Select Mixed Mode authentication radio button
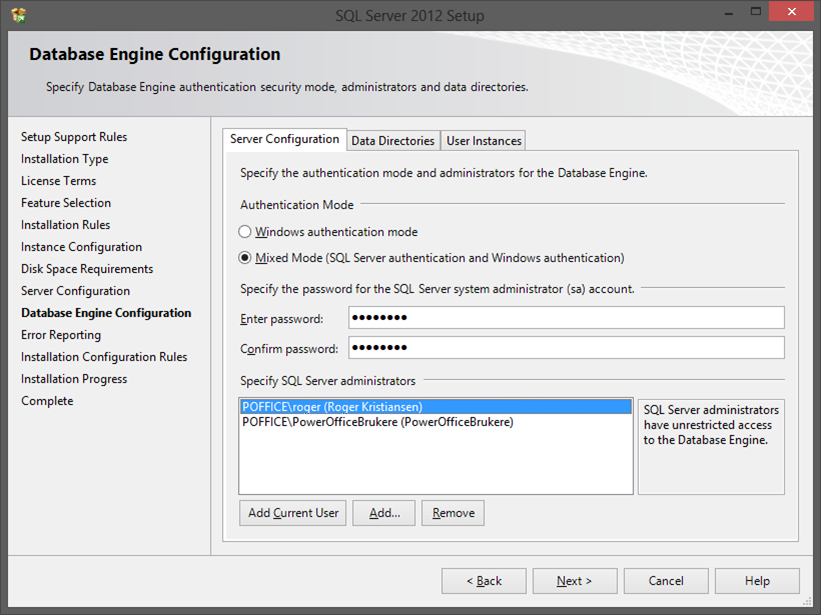 tap(245, 258)
